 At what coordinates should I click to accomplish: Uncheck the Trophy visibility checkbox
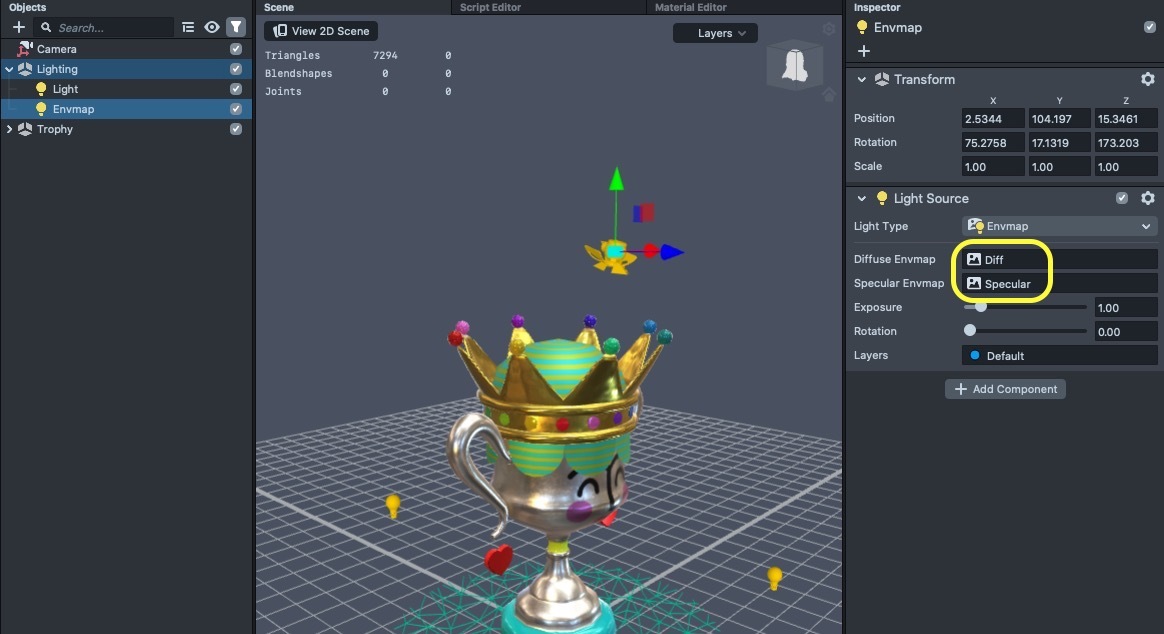point(236,129)
